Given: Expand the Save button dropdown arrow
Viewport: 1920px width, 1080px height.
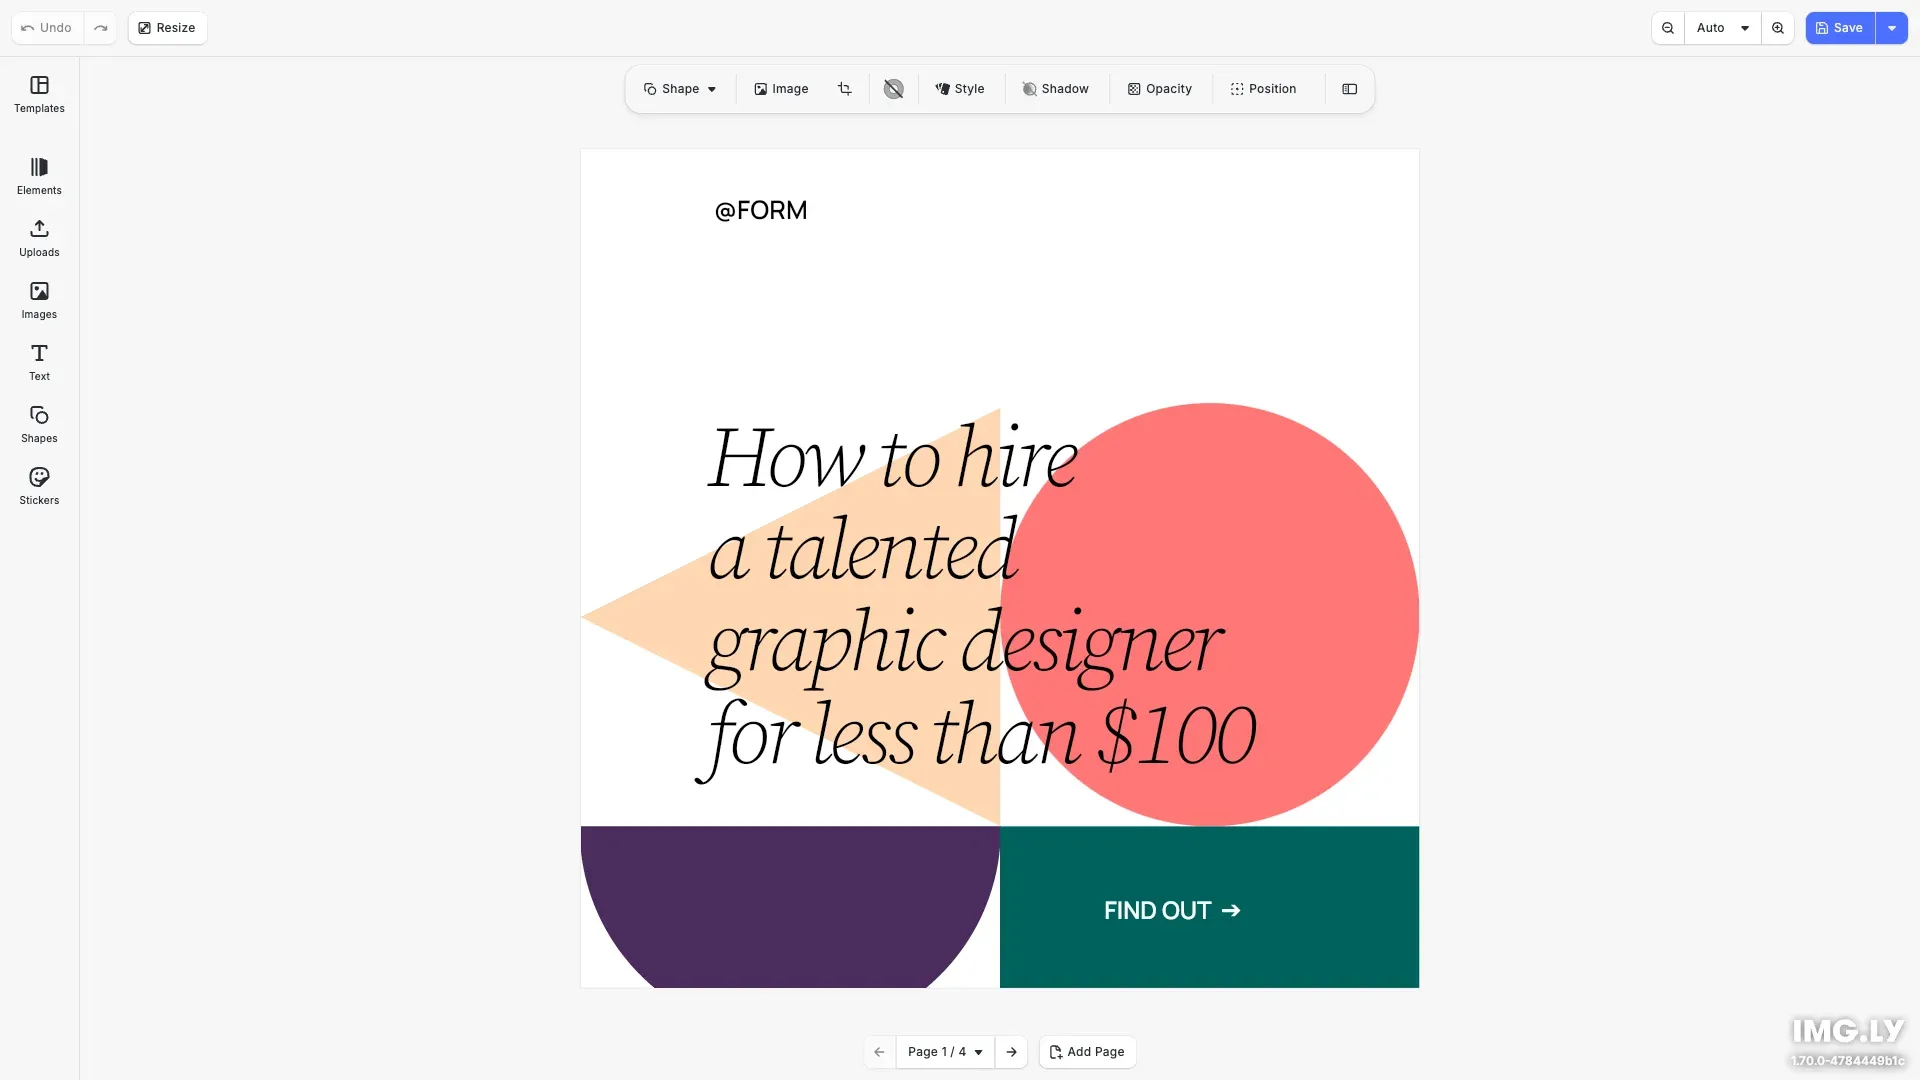Looking at the screenshot, I should click(x=1892, y=28).
